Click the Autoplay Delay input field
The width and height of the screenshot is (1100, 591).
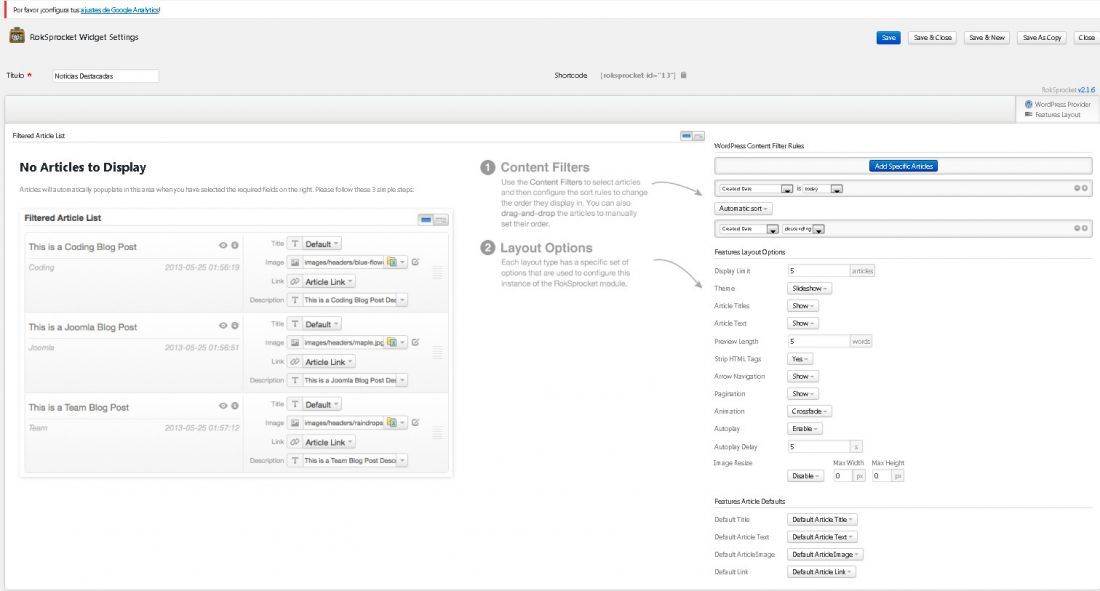[818, 446]
